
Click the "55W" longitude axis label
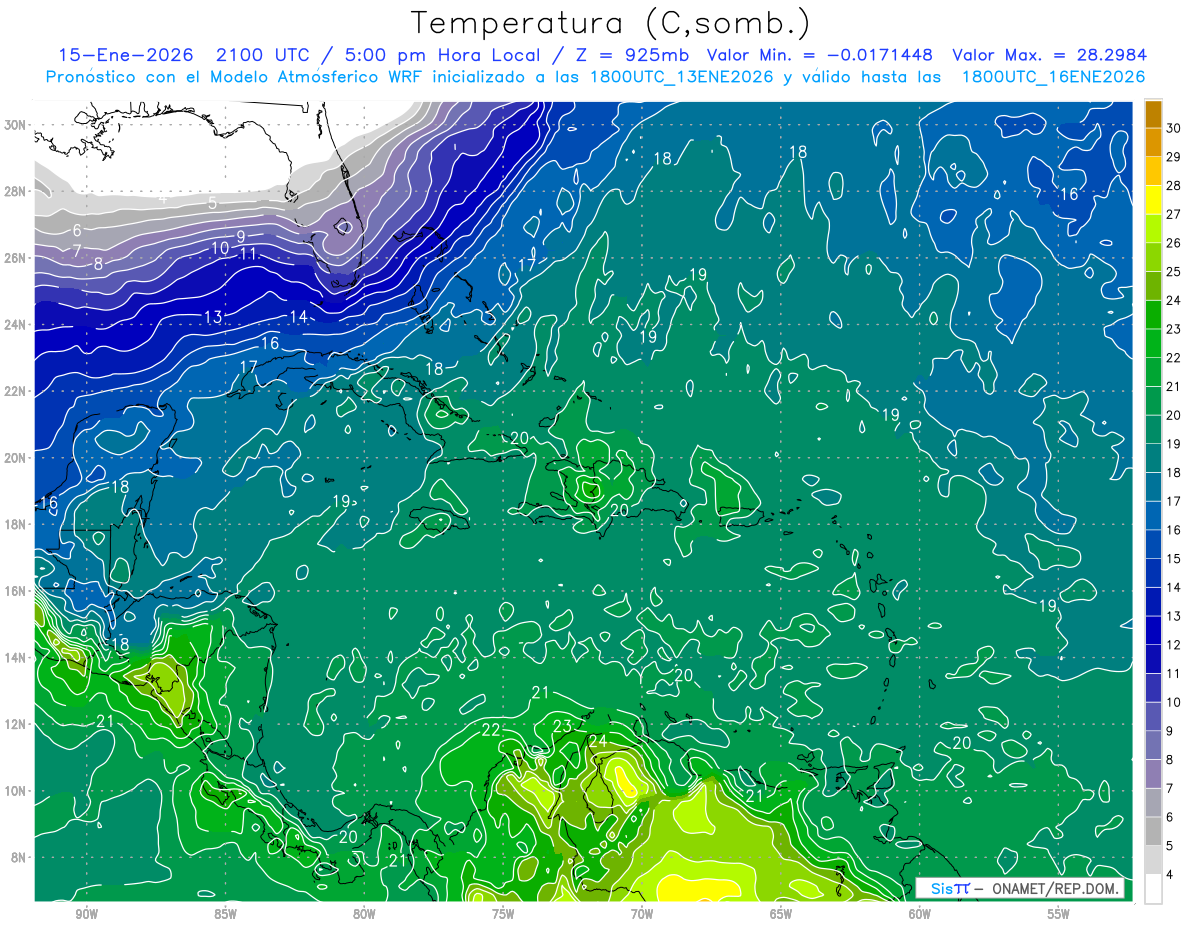[x=1059, y=914]
